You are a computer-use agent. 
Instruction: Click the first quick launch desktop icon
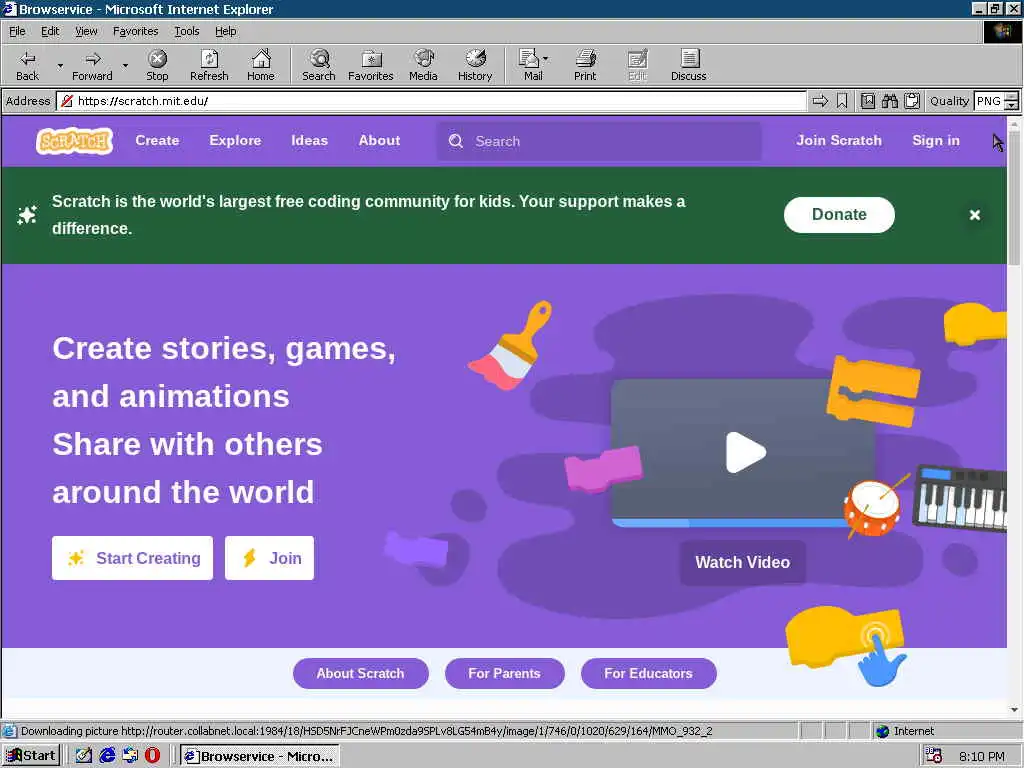(84, 756)
